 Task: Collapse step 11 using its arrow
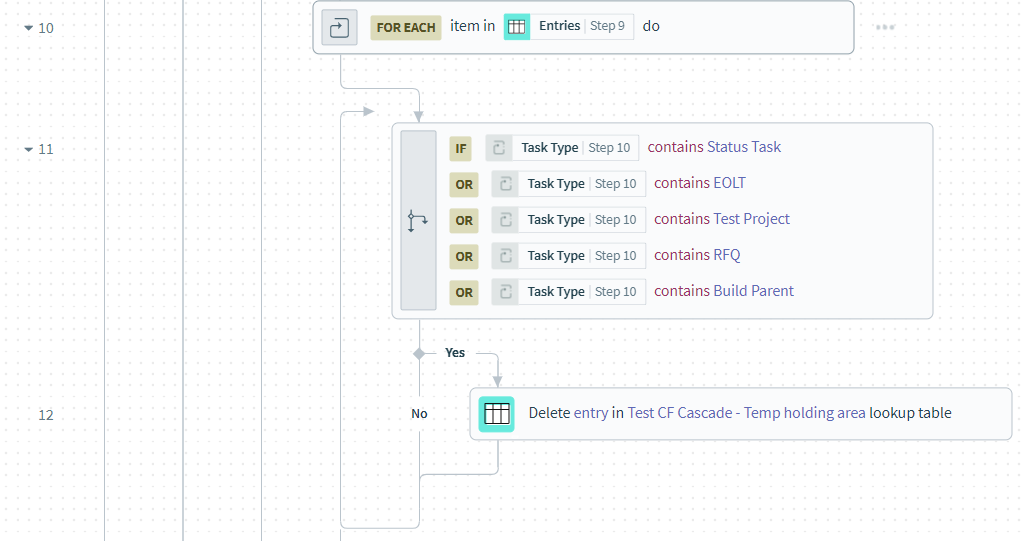point(28,150)
